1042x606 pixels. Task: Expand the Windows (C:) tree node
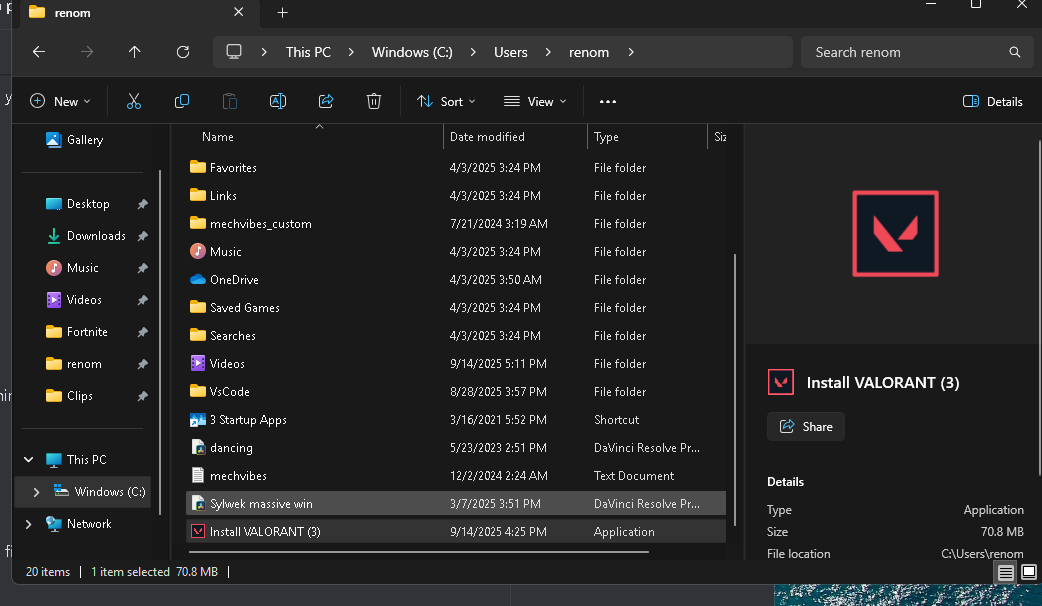pyautogui.click(x=37, y=492)
